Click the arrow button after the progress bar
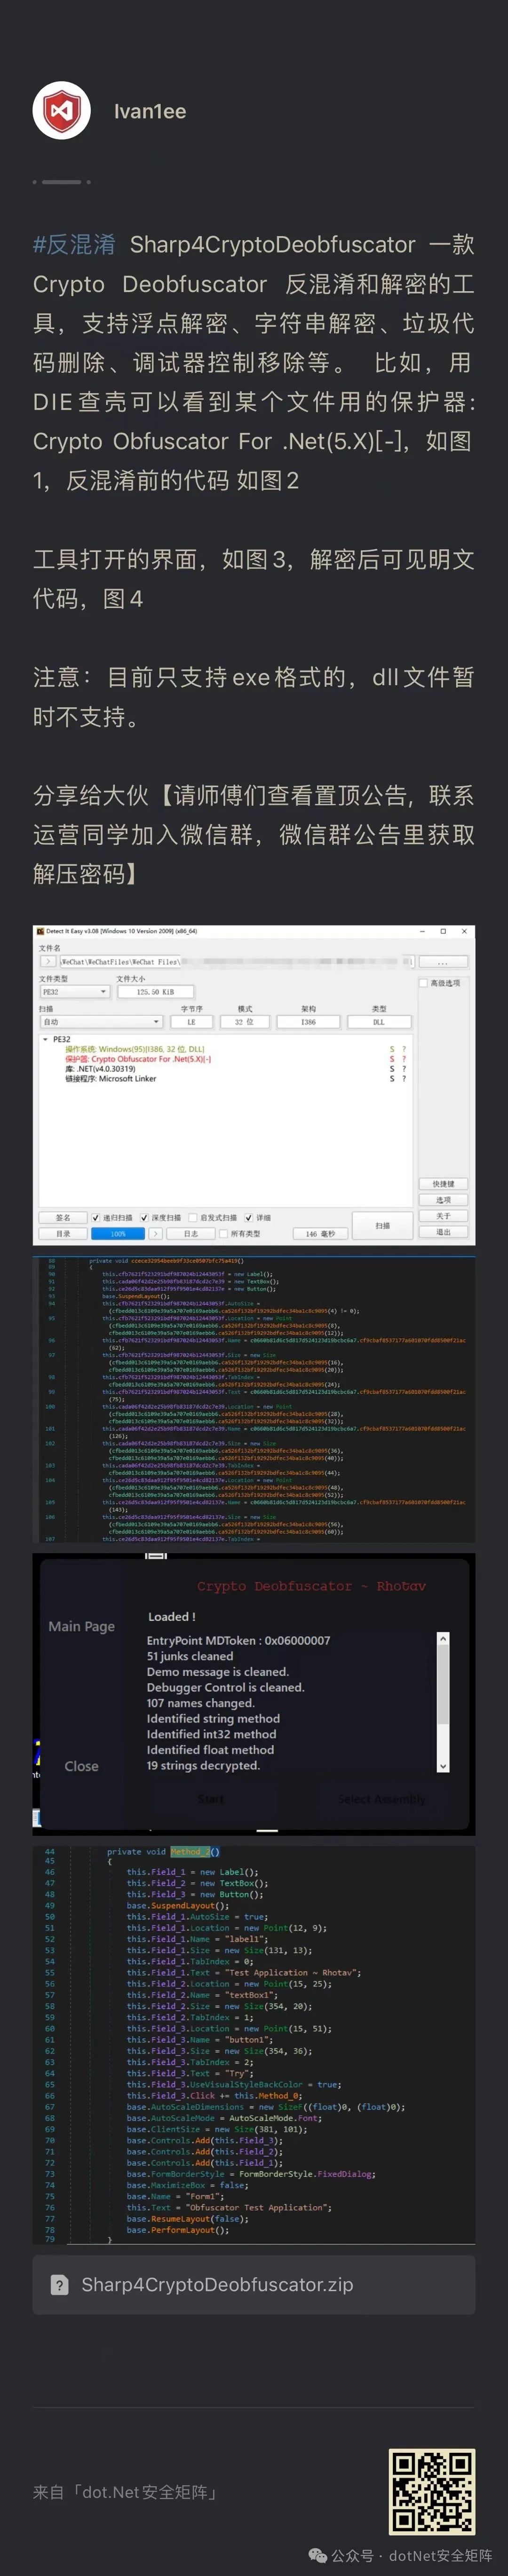Screen dimensions: 508x2576 (156, 1234)
